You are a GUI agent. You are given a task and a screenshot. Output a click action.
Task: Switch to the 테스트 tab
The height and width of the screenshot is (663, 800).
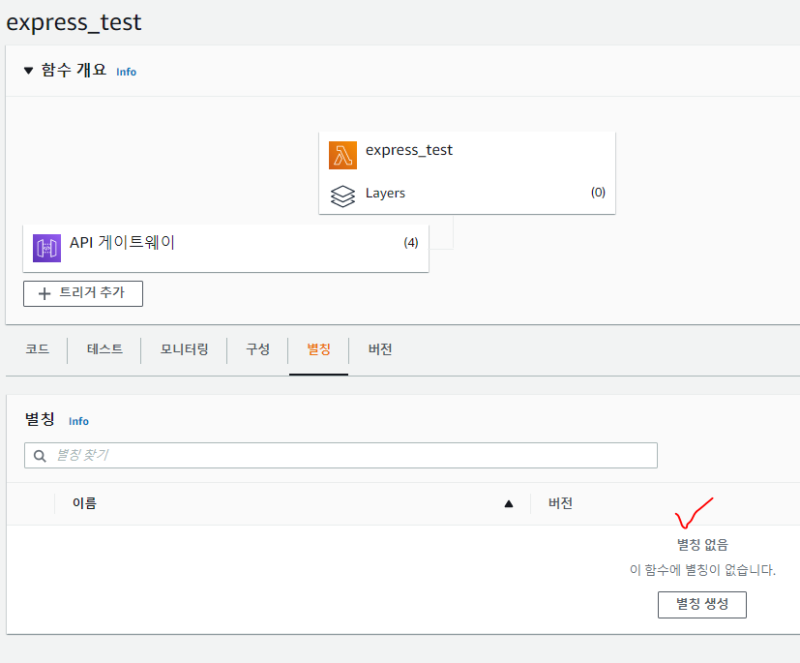click(105, 349)
